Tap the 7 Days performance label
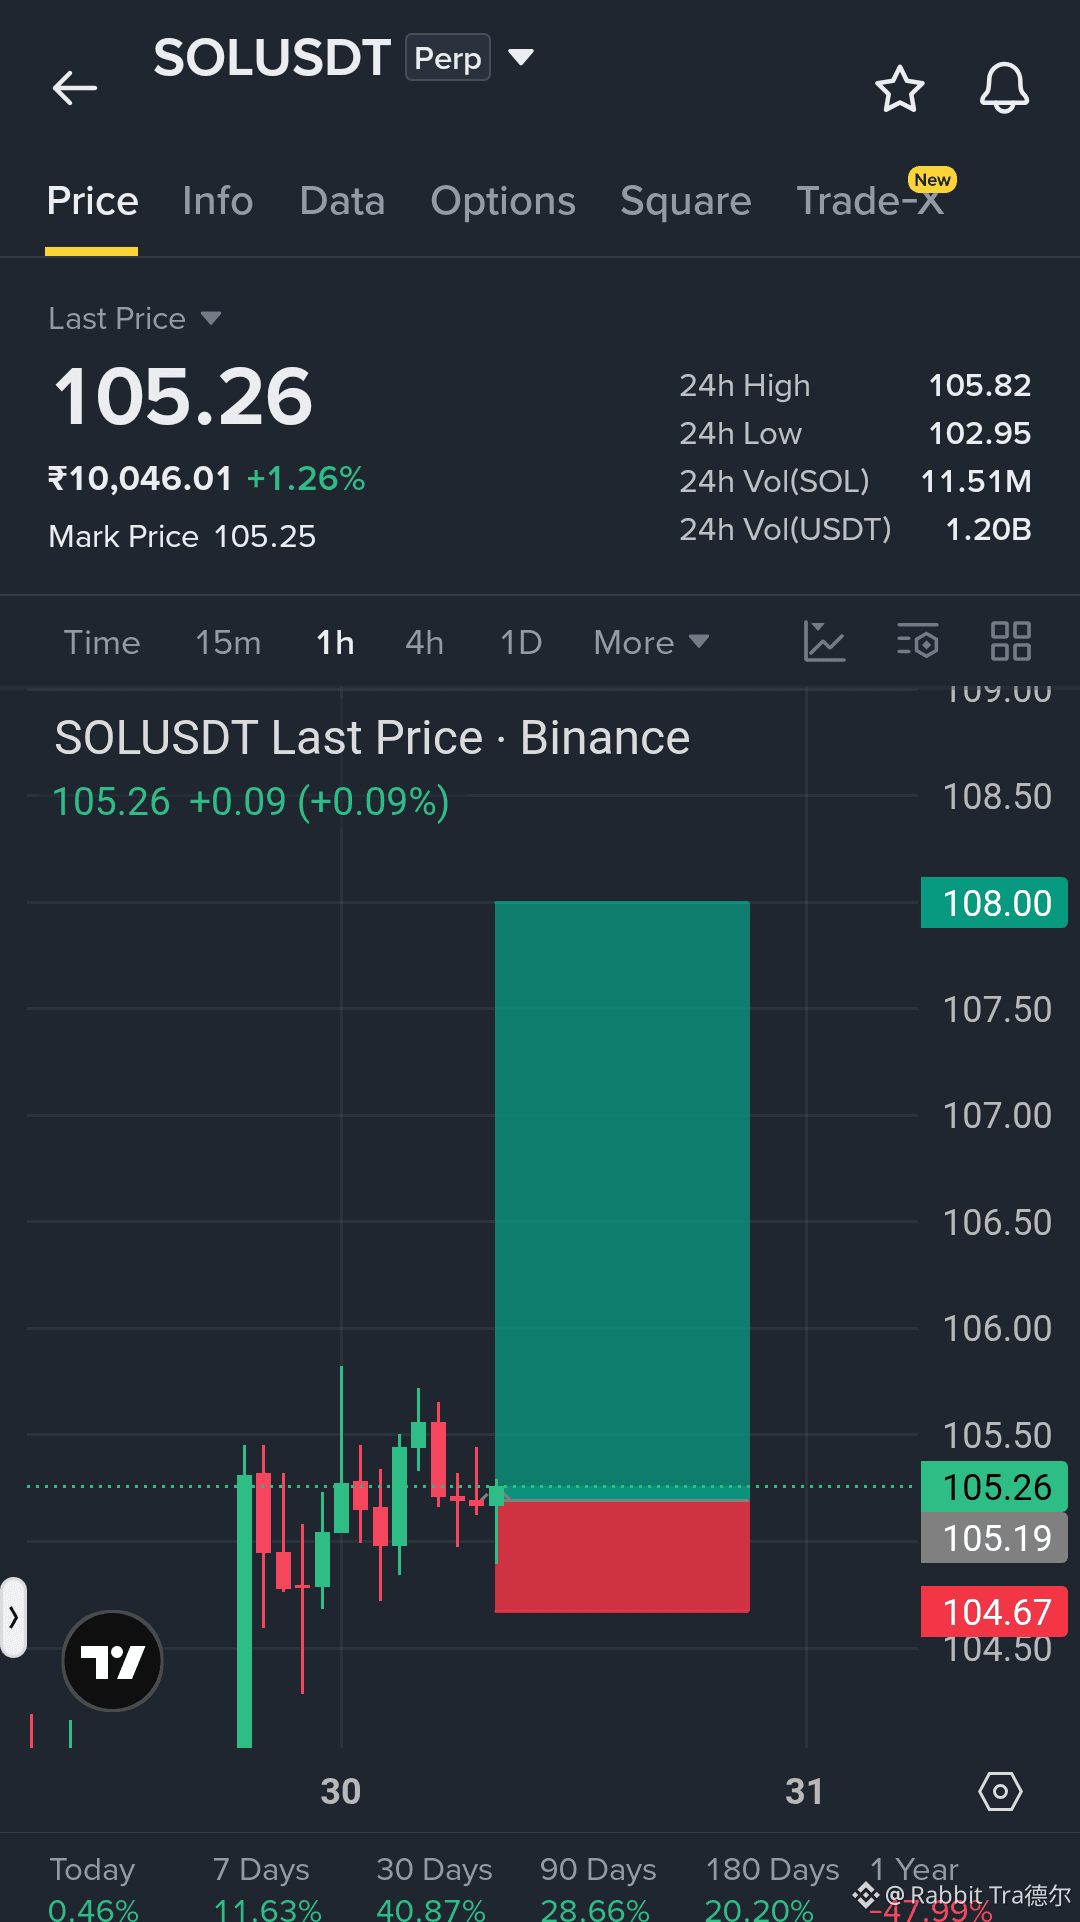This screenshot has width=1080, height=1922. click(x=261, y=1869)
